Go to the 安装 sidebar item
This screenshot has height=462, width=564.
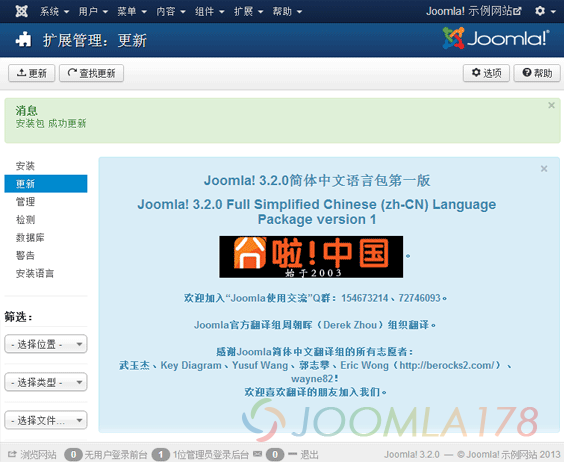click(x=25, y=166)
